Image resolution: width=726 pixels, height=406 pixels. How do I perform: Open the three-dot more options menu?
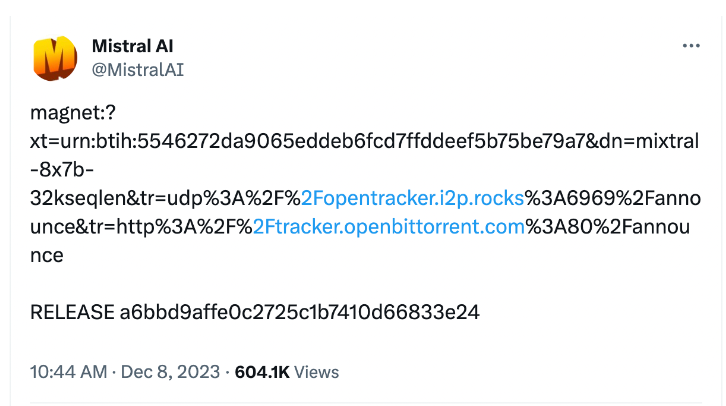(691, 46)
